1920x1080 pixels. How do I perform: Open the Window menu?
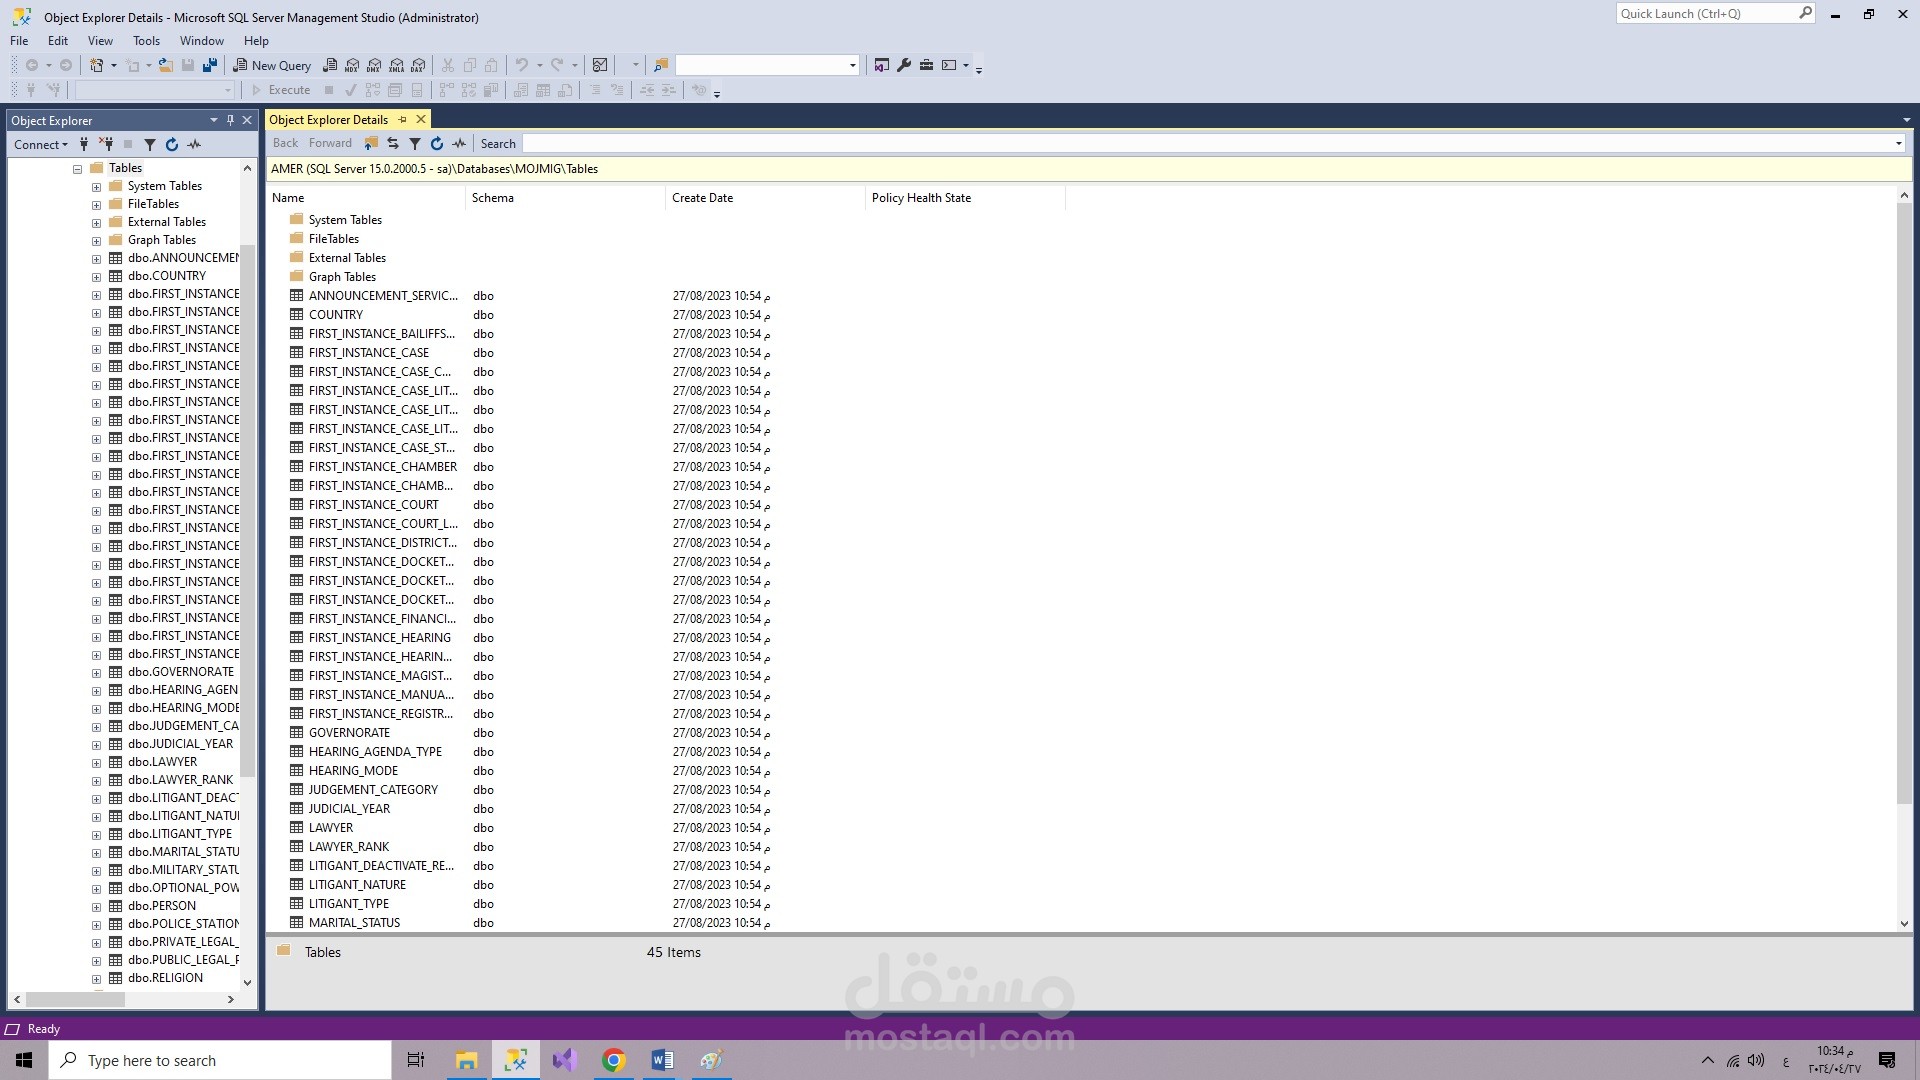pyautogui.click(x=201, y=41)
